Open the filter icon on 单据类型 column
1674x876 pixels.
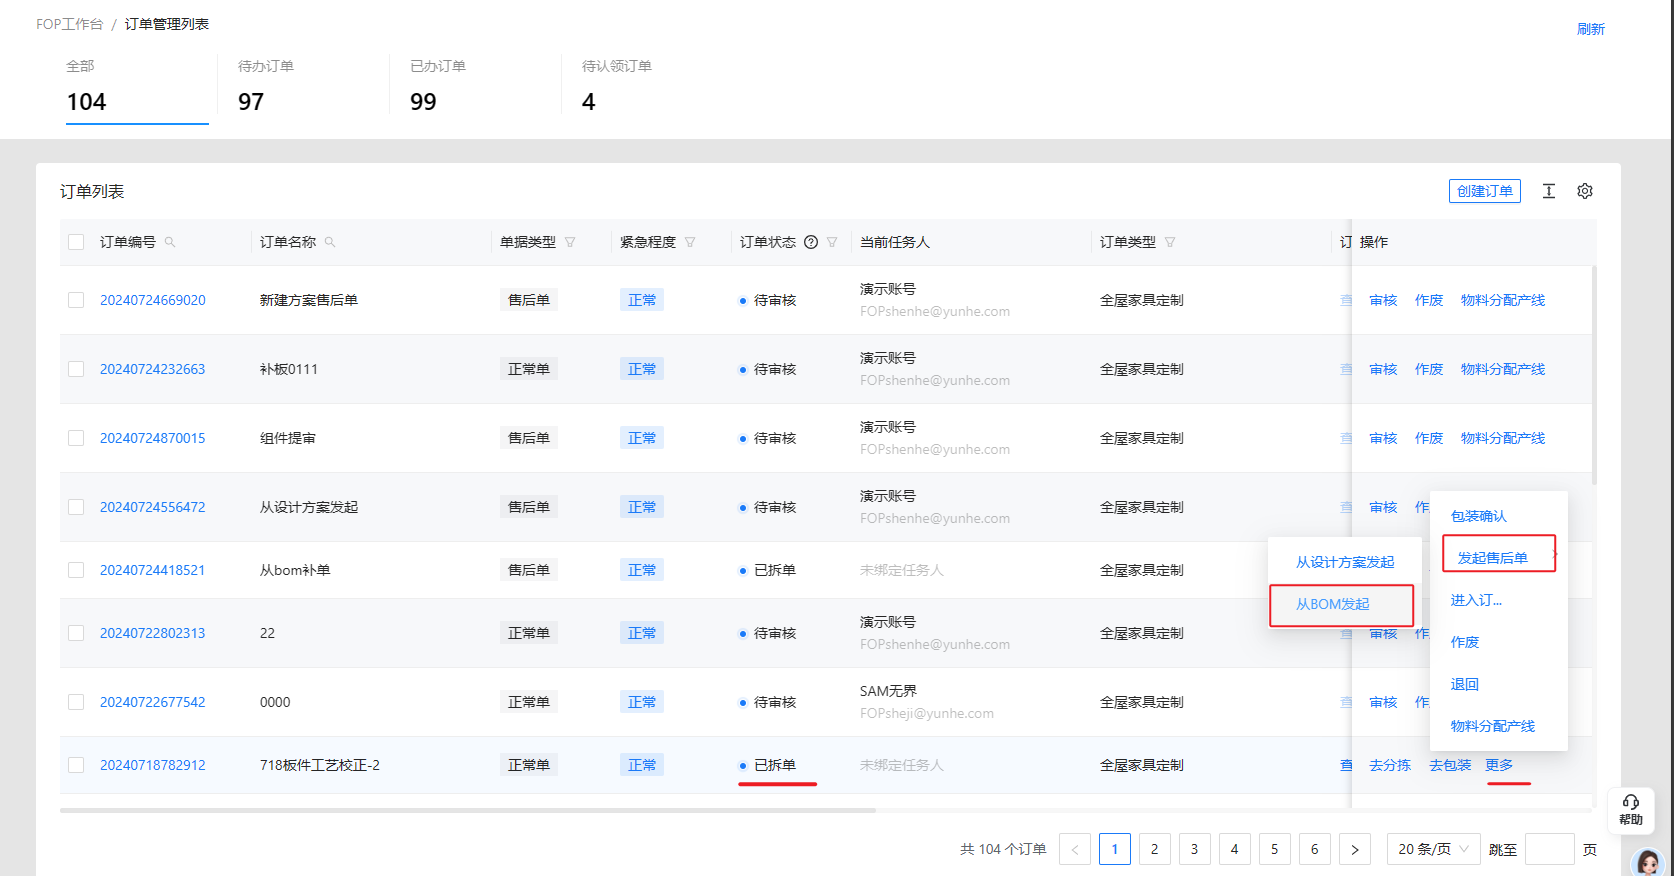pyautogui.click(x=570, y=242)
